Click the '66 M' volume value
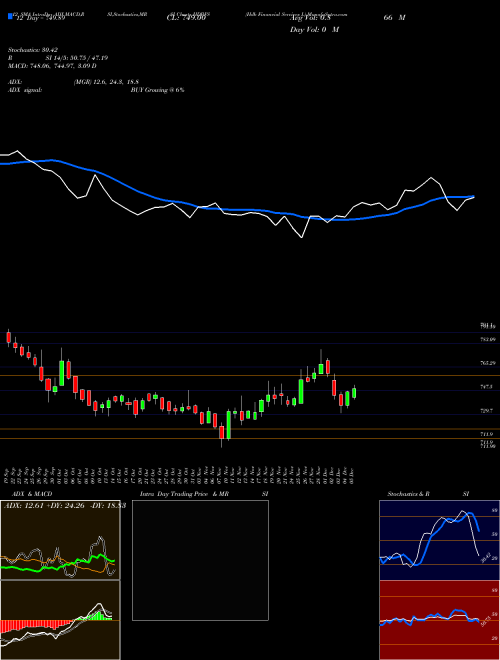Screen dimensions: 500x660 point(394,18)
